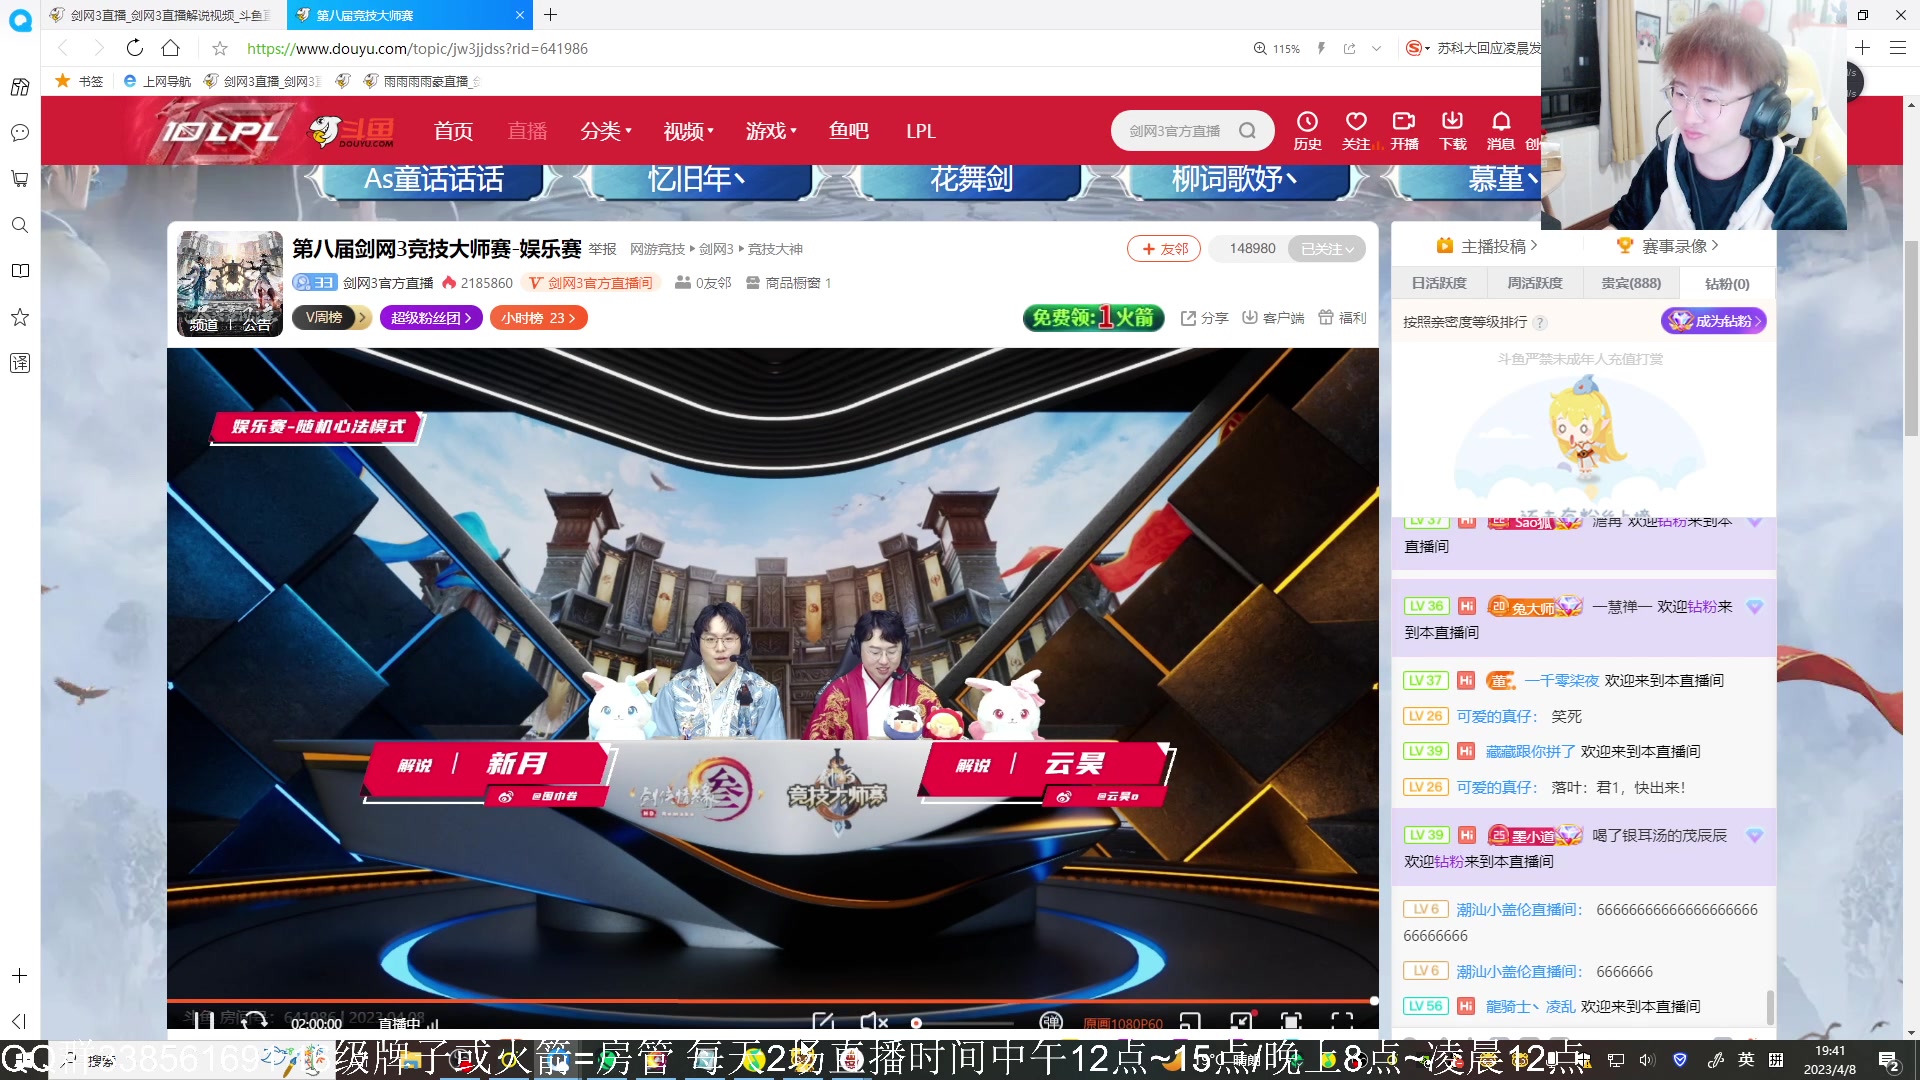Click the 免费领1火箭 free rocket button

point(1093,318)
